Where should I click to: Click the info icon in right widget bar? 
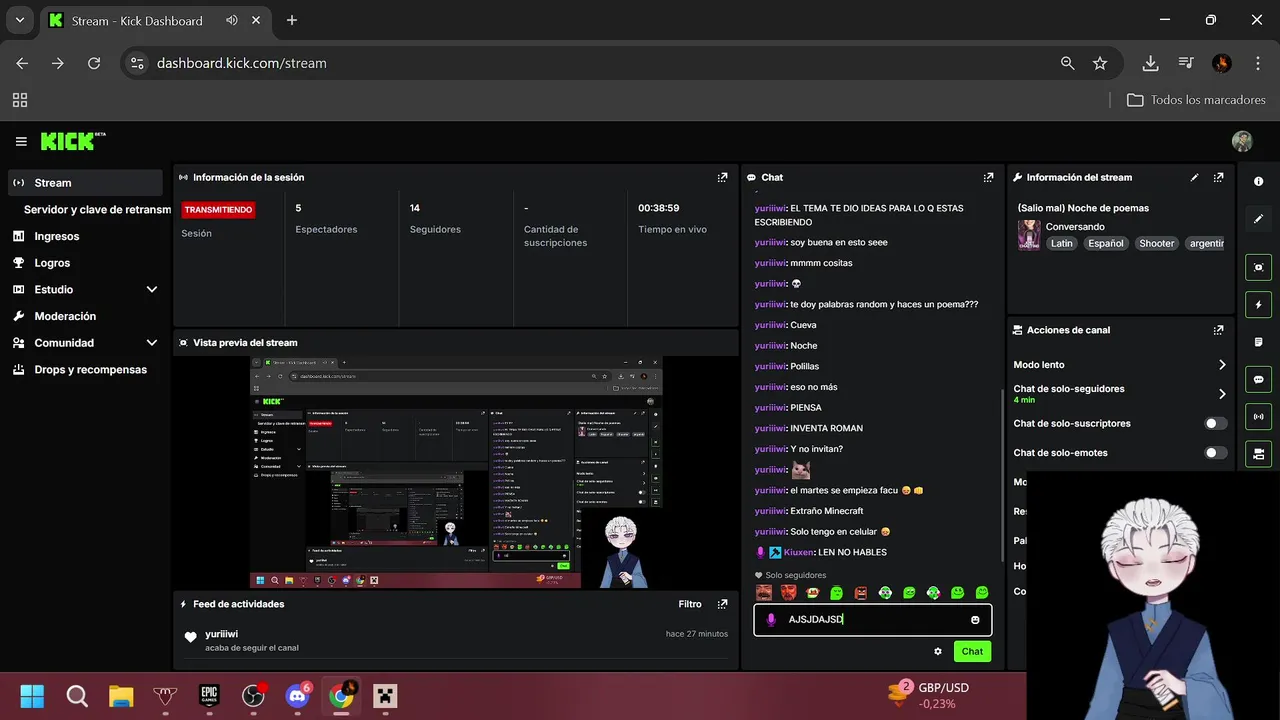pos(1258,181)
